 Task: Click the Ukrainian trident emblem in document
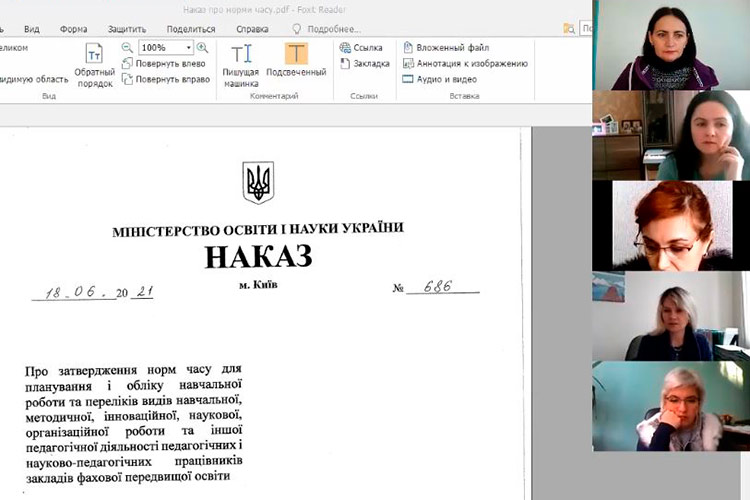tap(258, 182)
